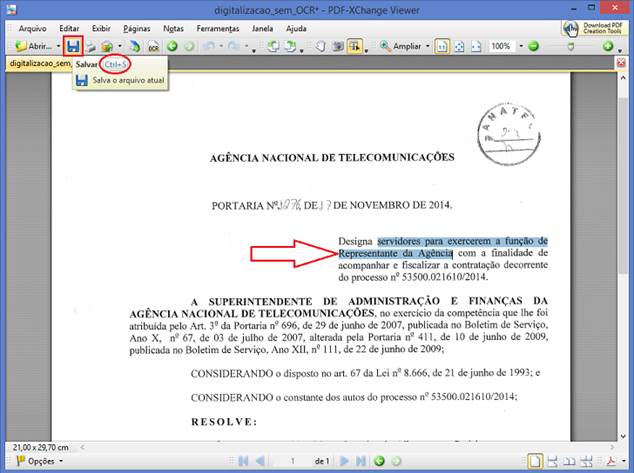This screenshot has height=473, width=634.
Task: Open the Ajuda menu
Action: 296,29
